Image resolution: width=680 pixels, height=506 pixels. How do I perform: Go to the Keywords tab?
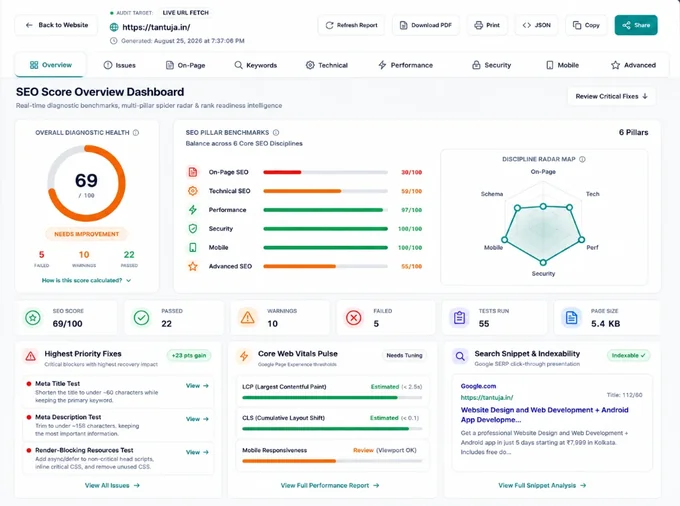click(x=256, y=65)
